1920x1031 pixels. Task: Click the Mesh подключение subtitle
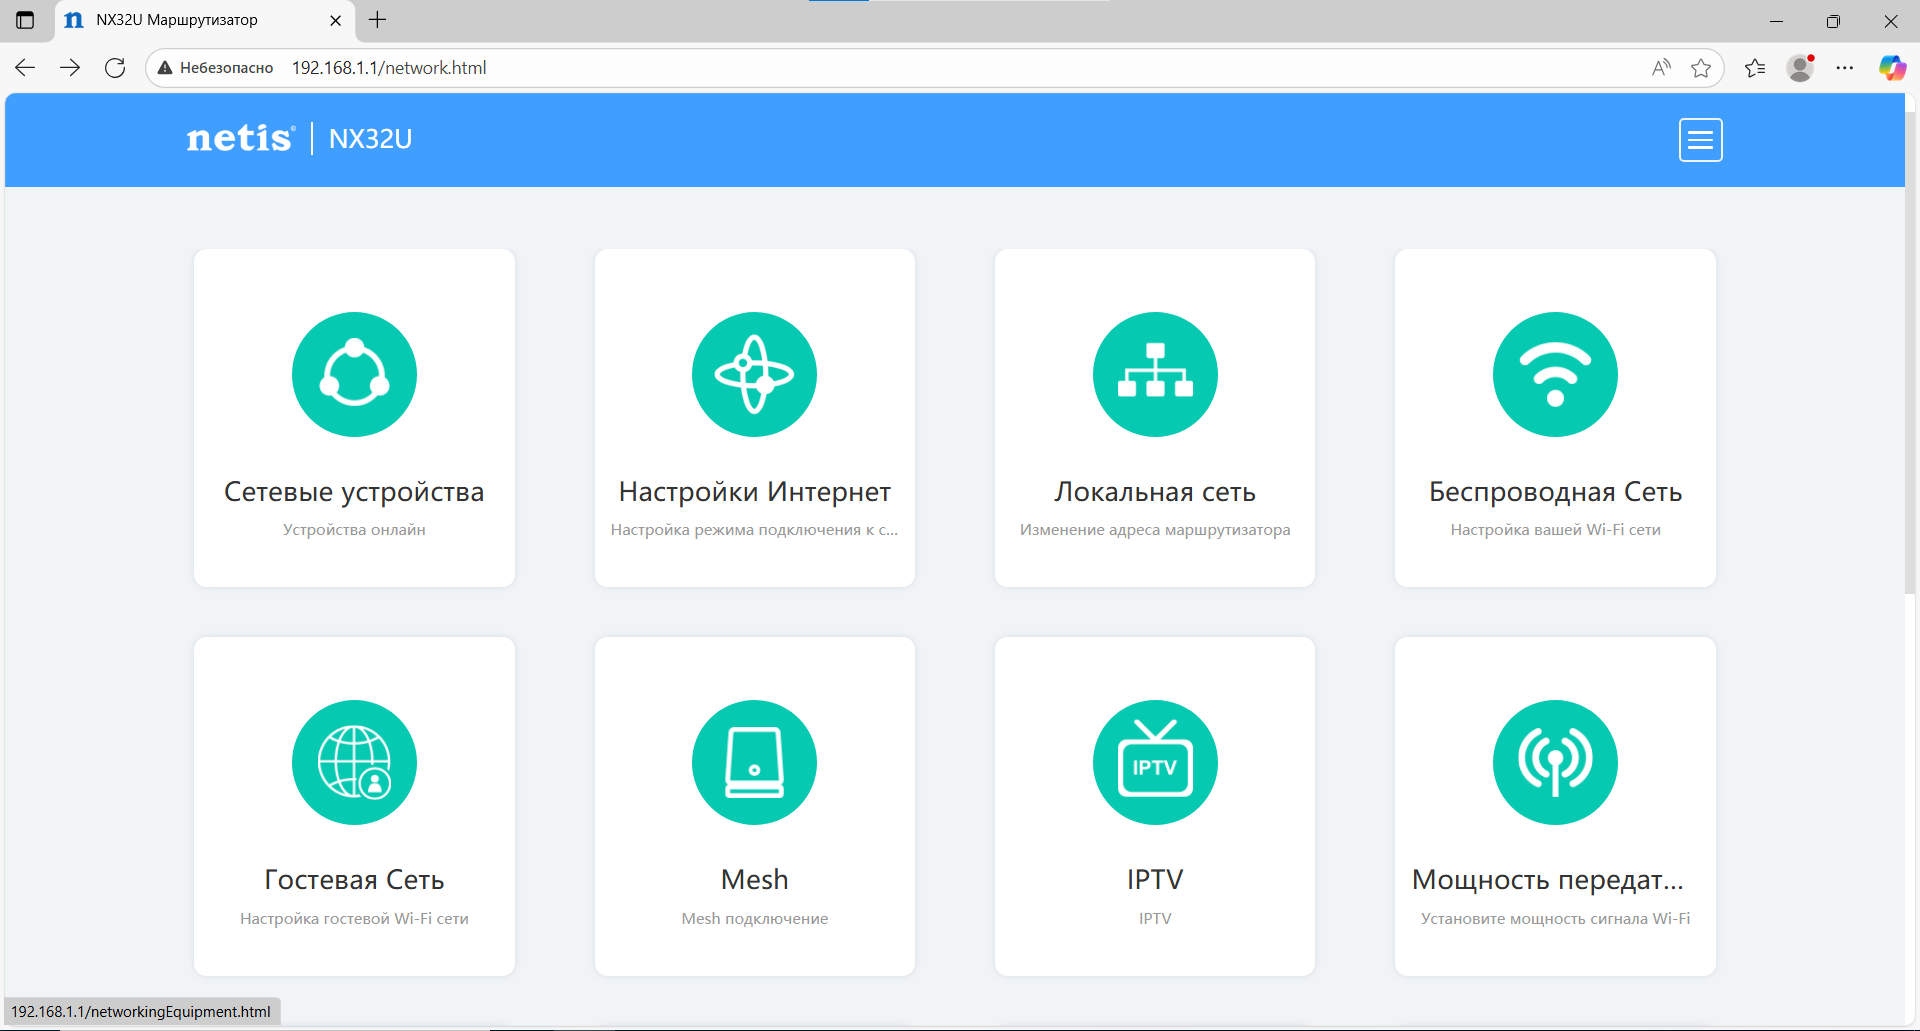[x=754, y=919]
